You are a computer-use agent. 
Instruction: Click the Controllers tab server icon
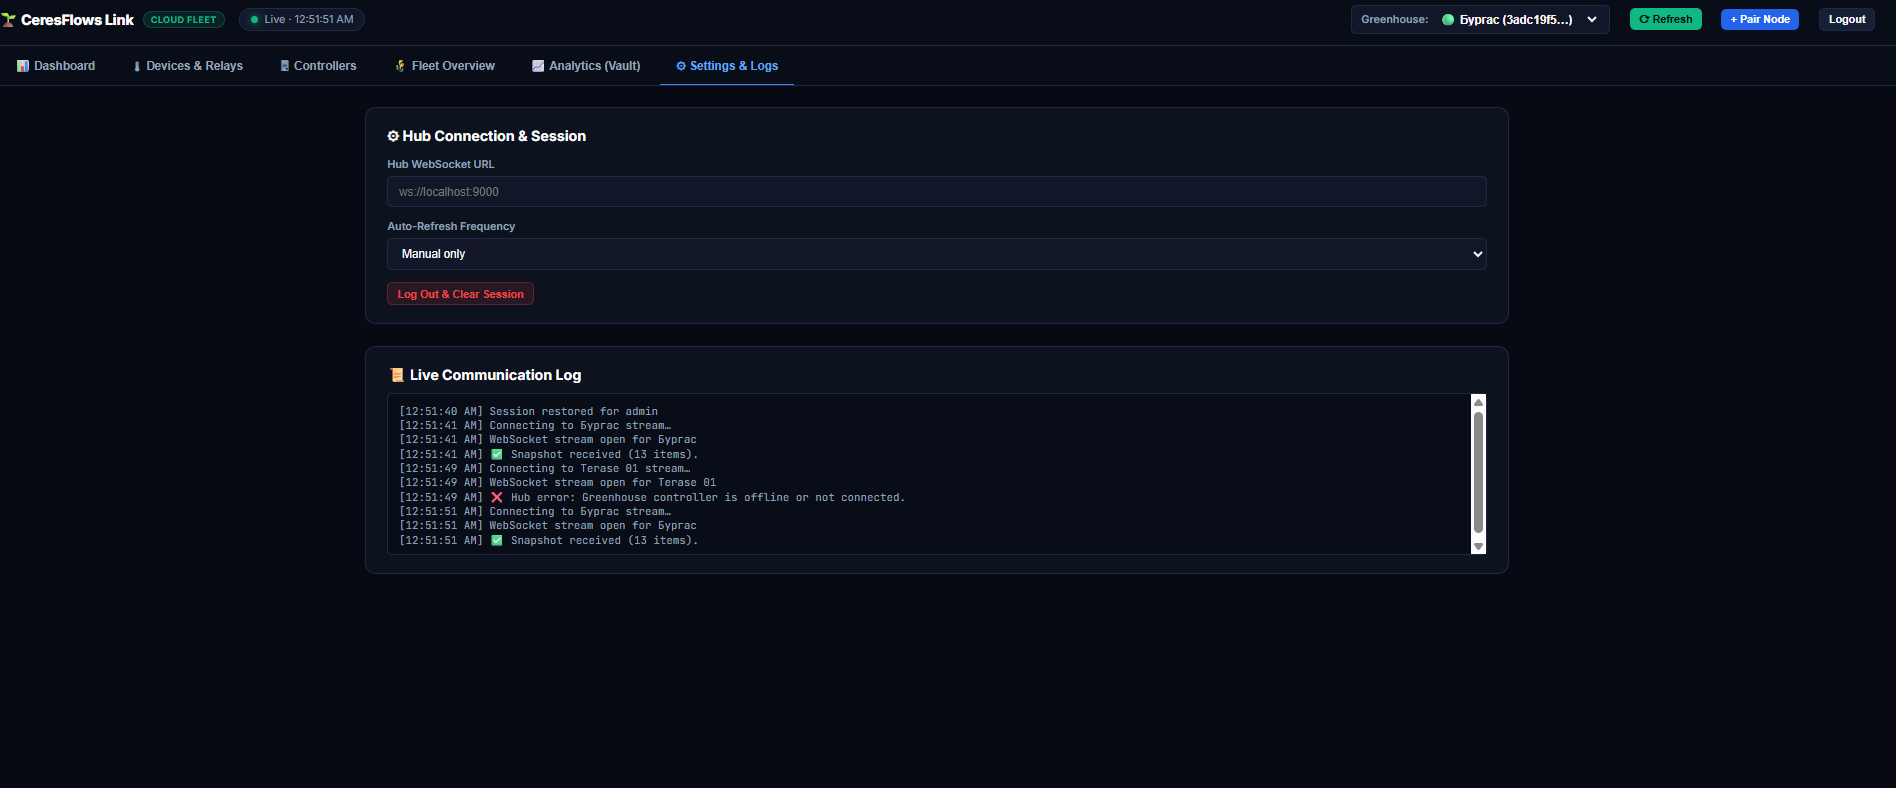point(285,66)
